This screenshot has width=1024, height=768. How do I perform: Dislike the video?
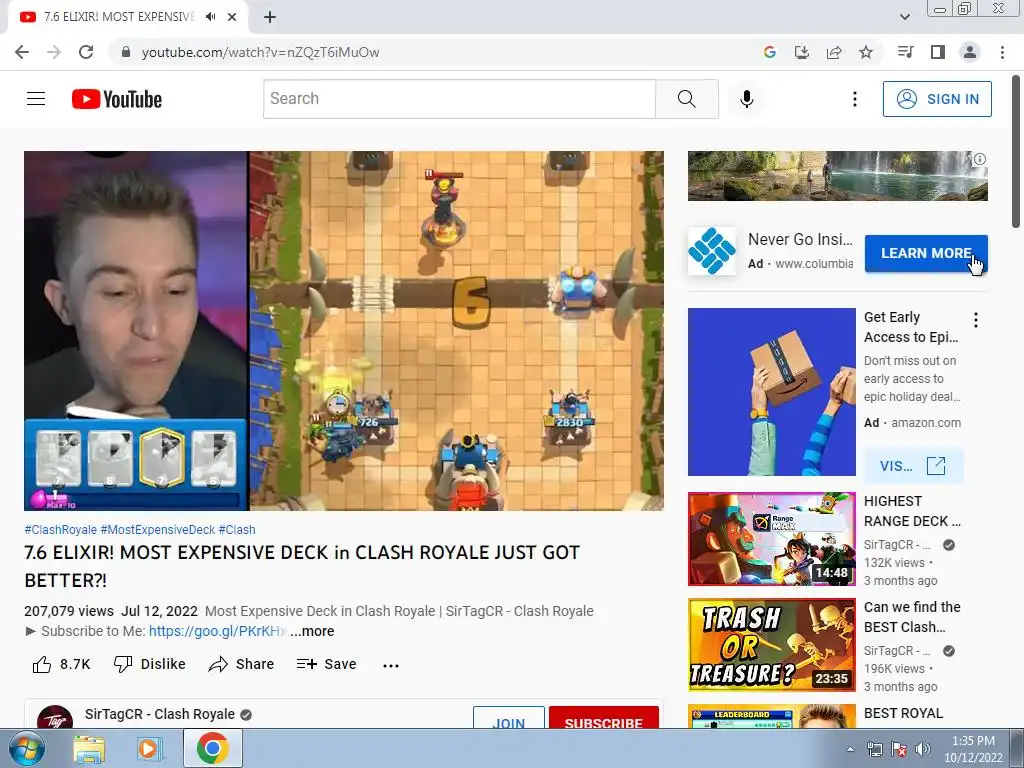(150, 664)
